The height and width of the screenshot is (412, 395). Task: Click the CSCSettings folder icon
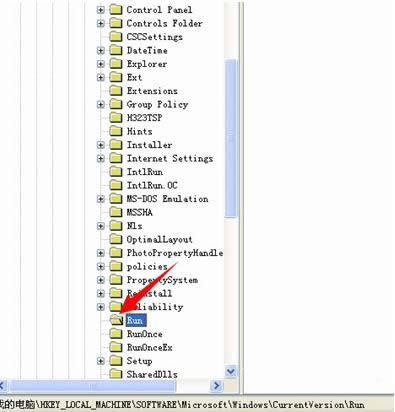click(116, 37)
